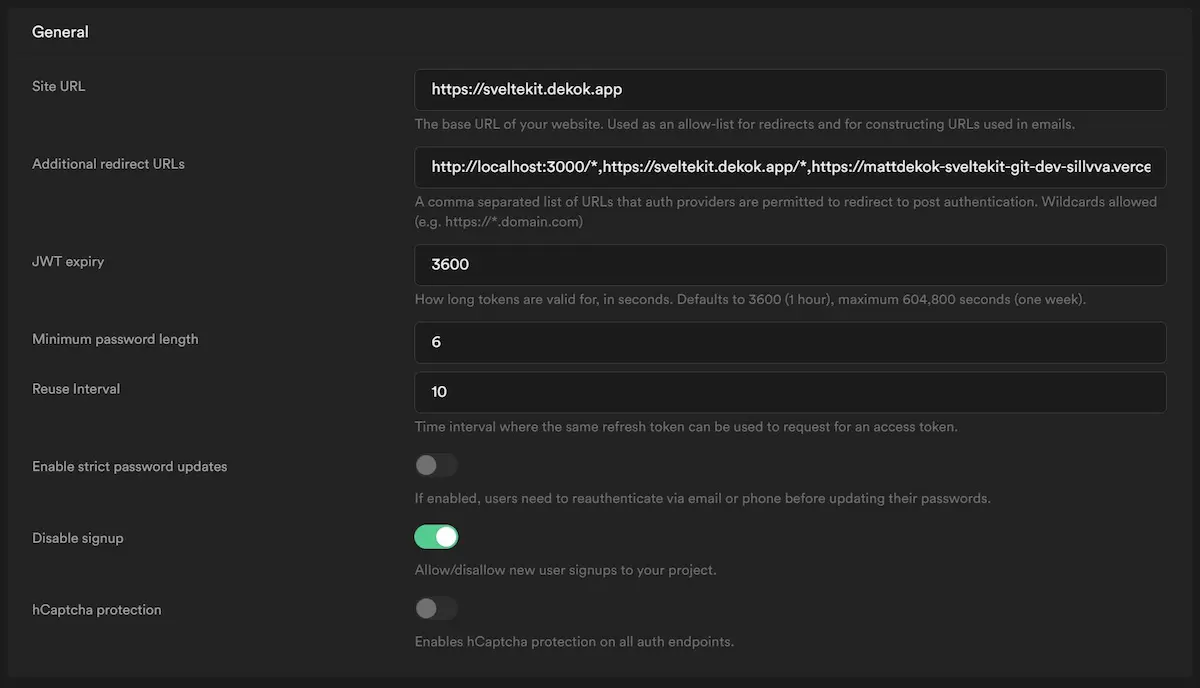This screenshot has height=688, width=1200.
Task: Click the "JWT expiry" label
Action: click(68, 262)
